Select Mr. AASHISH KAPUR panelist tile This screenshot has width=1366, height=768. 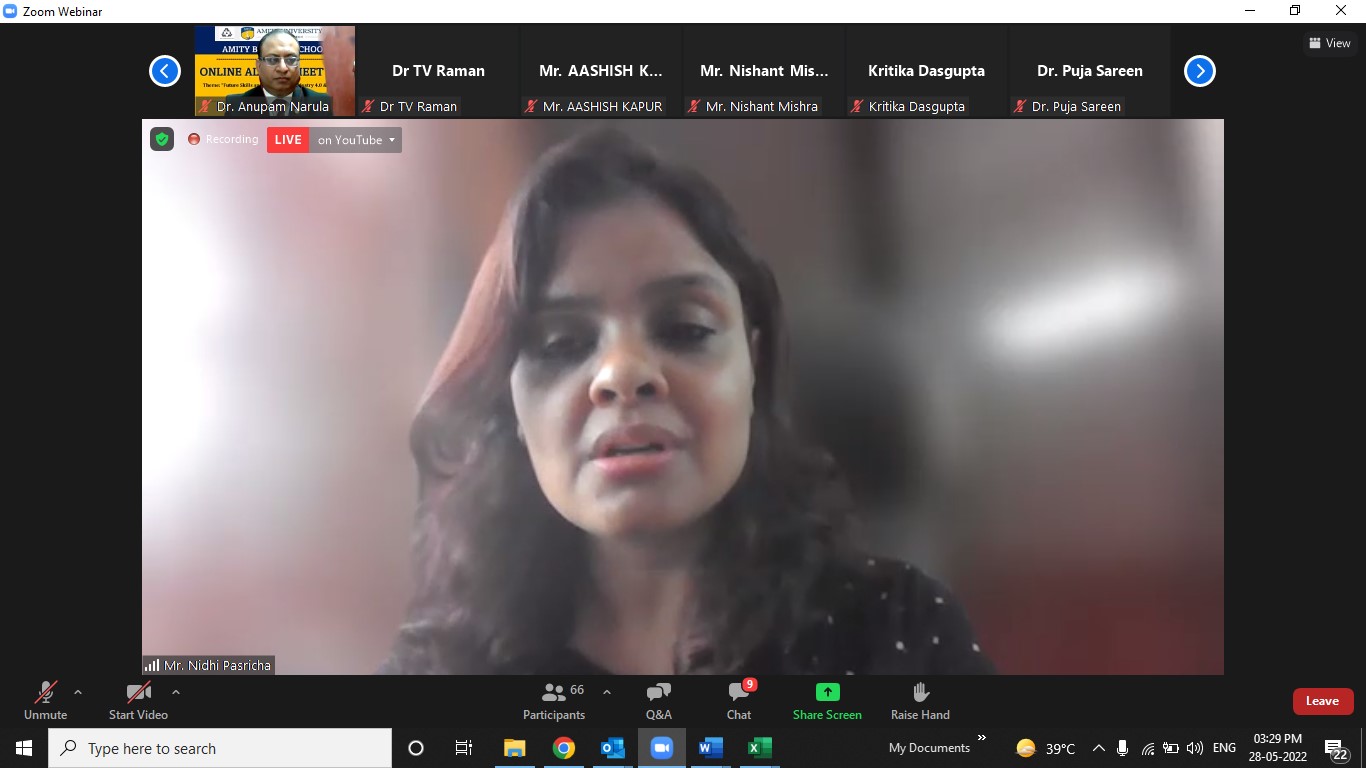[x=601, y=71]
